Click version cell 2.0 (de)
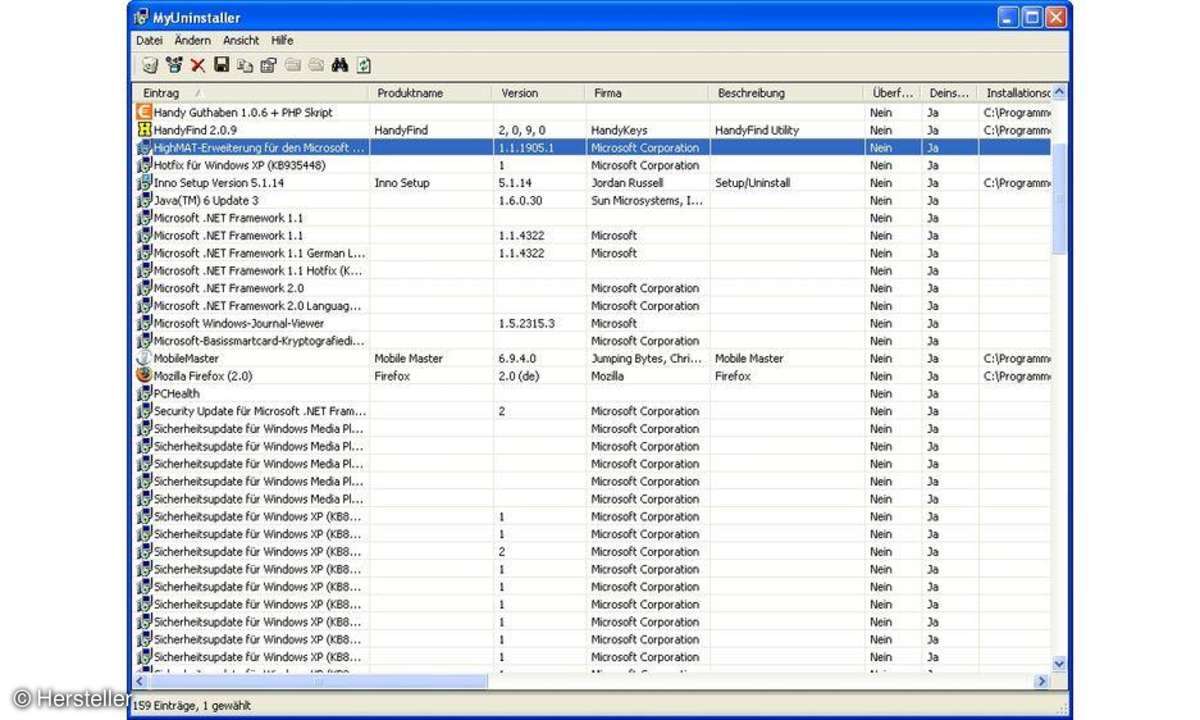 click(518, 376)
